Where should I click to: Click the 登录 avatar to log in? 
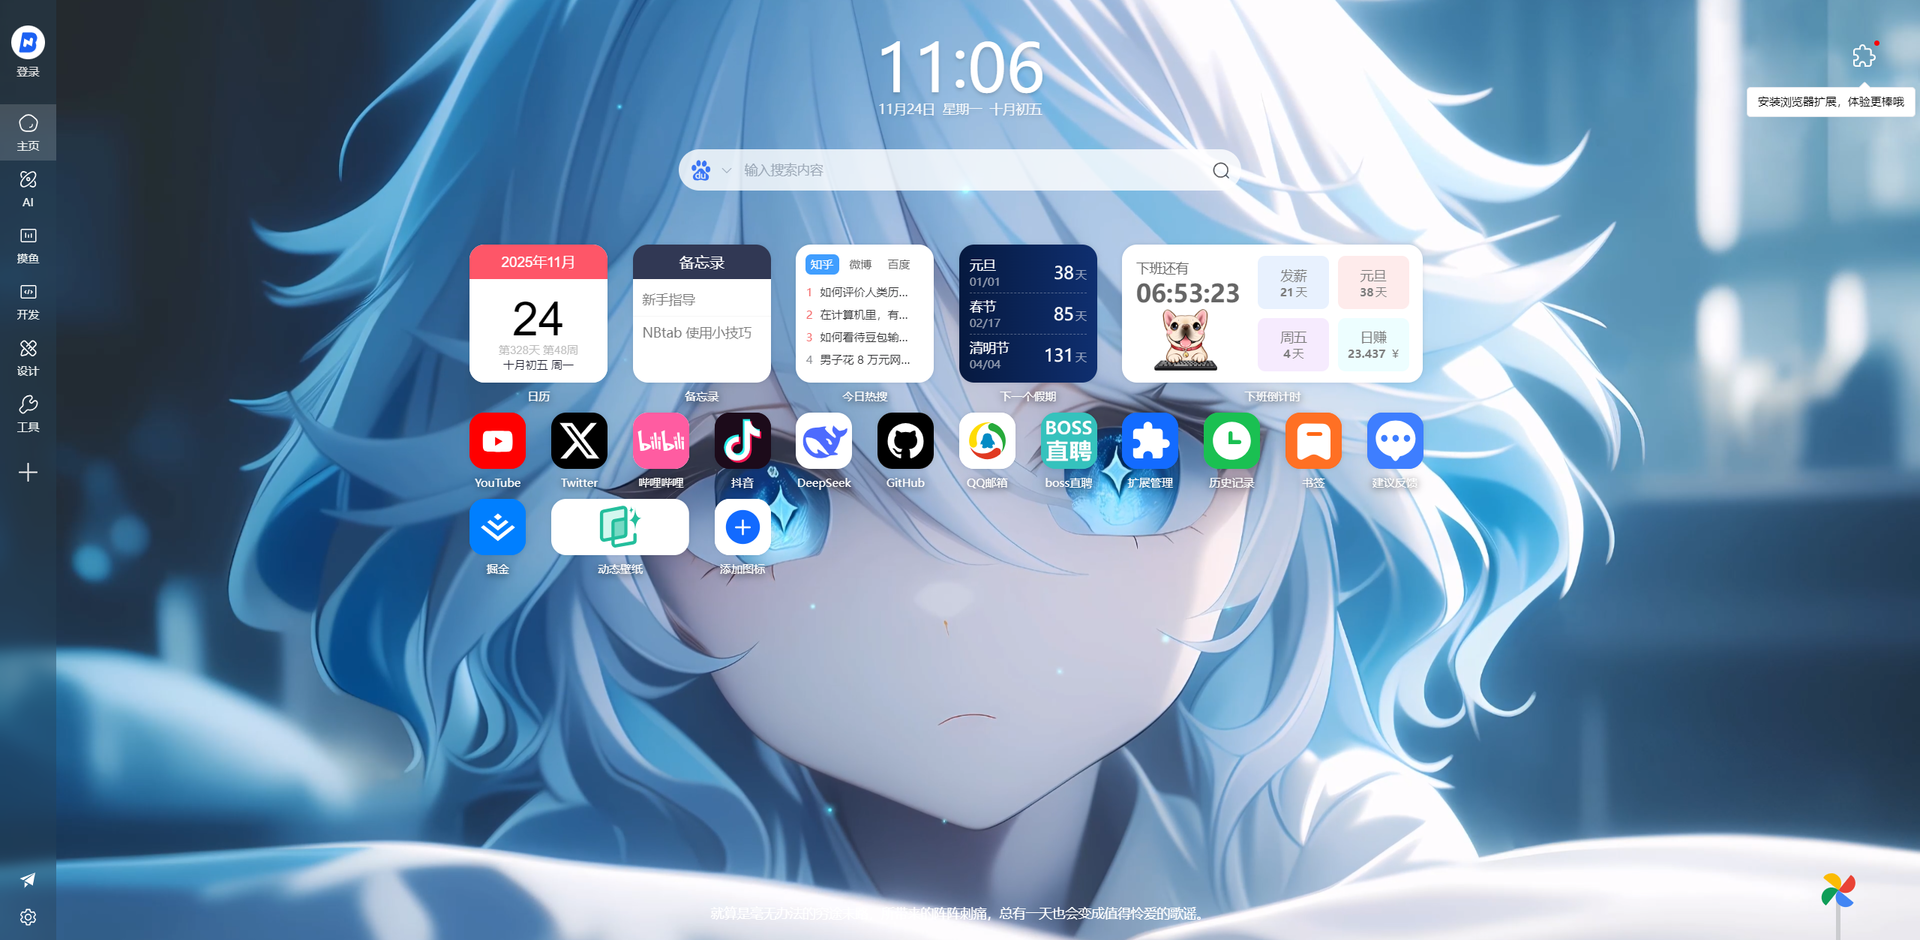28,43
